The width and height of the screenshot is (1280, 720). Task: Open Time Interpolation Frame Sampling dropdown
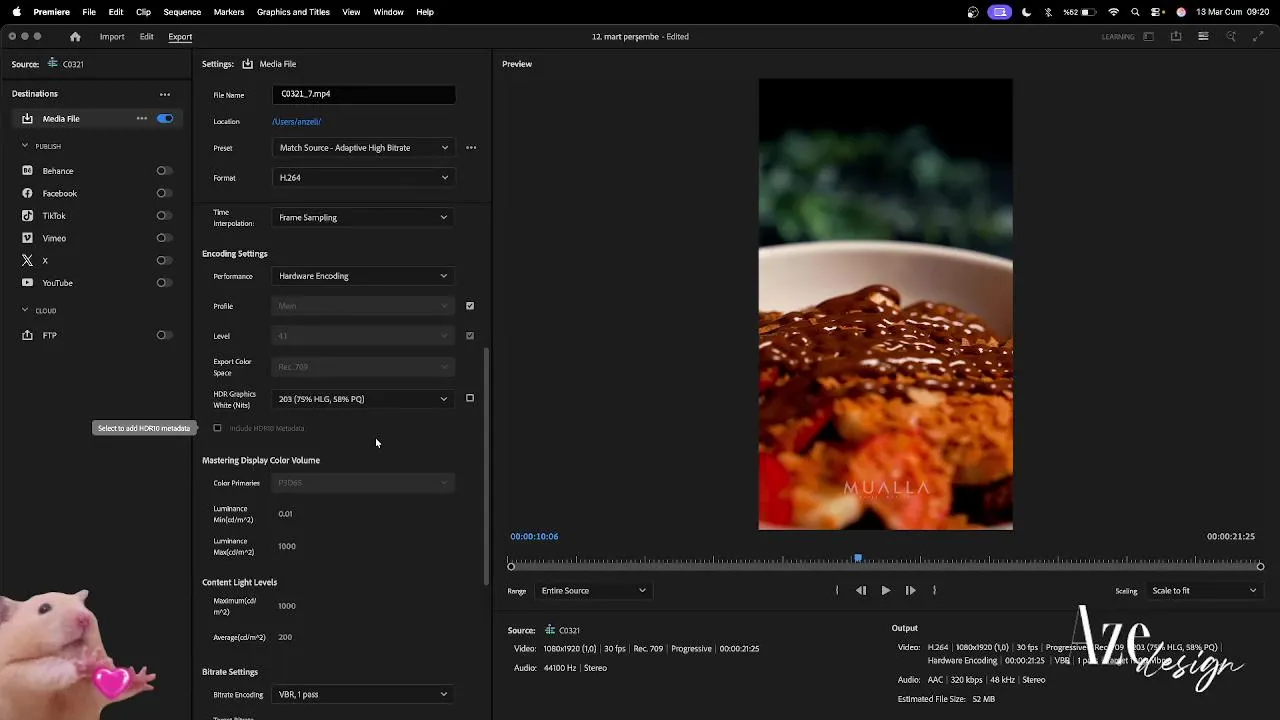point(363,217)
